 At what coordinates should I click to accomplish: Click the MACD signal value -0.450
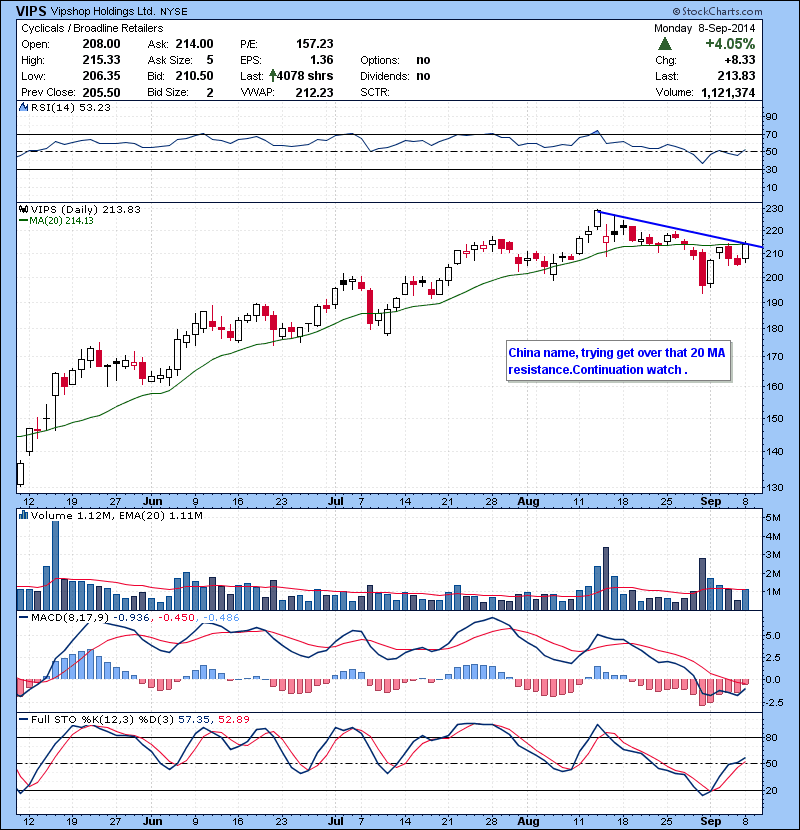[176, 617]
